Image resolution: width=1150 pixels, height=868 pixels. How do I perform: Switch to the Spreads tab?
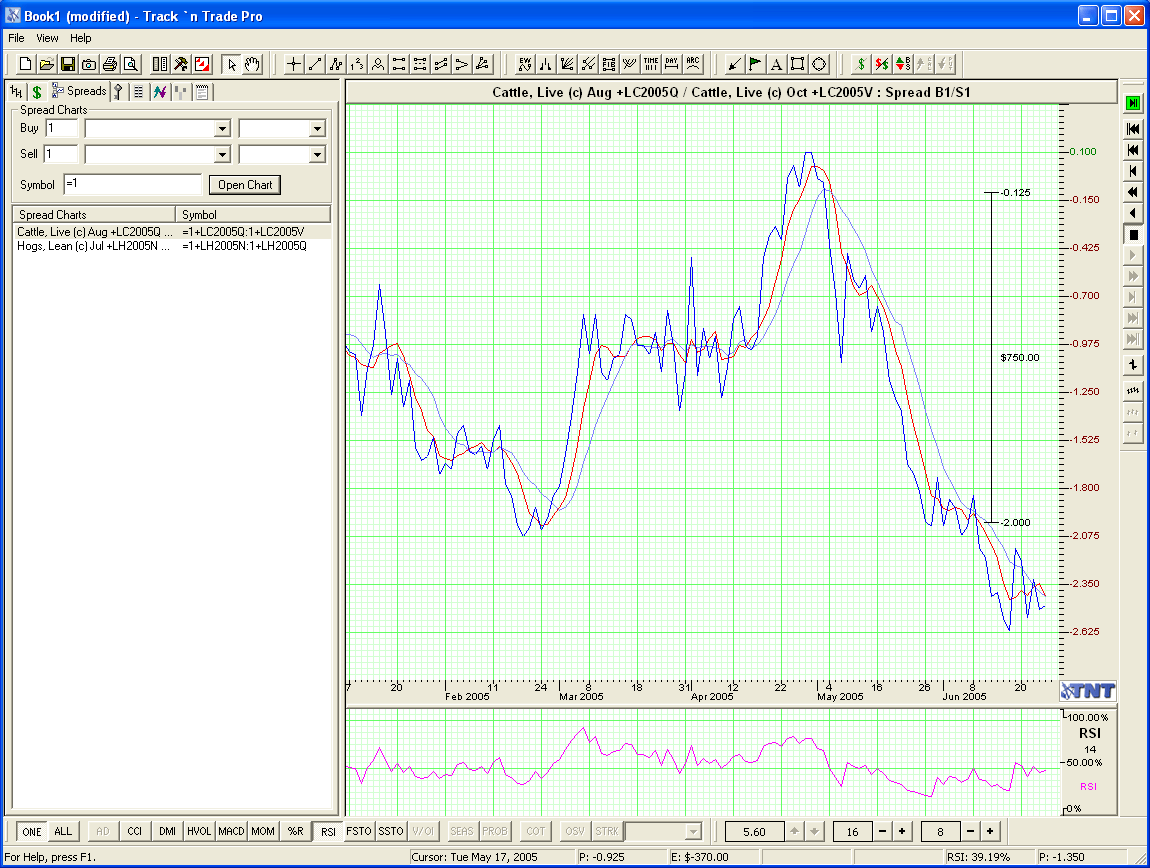point(80,91)
